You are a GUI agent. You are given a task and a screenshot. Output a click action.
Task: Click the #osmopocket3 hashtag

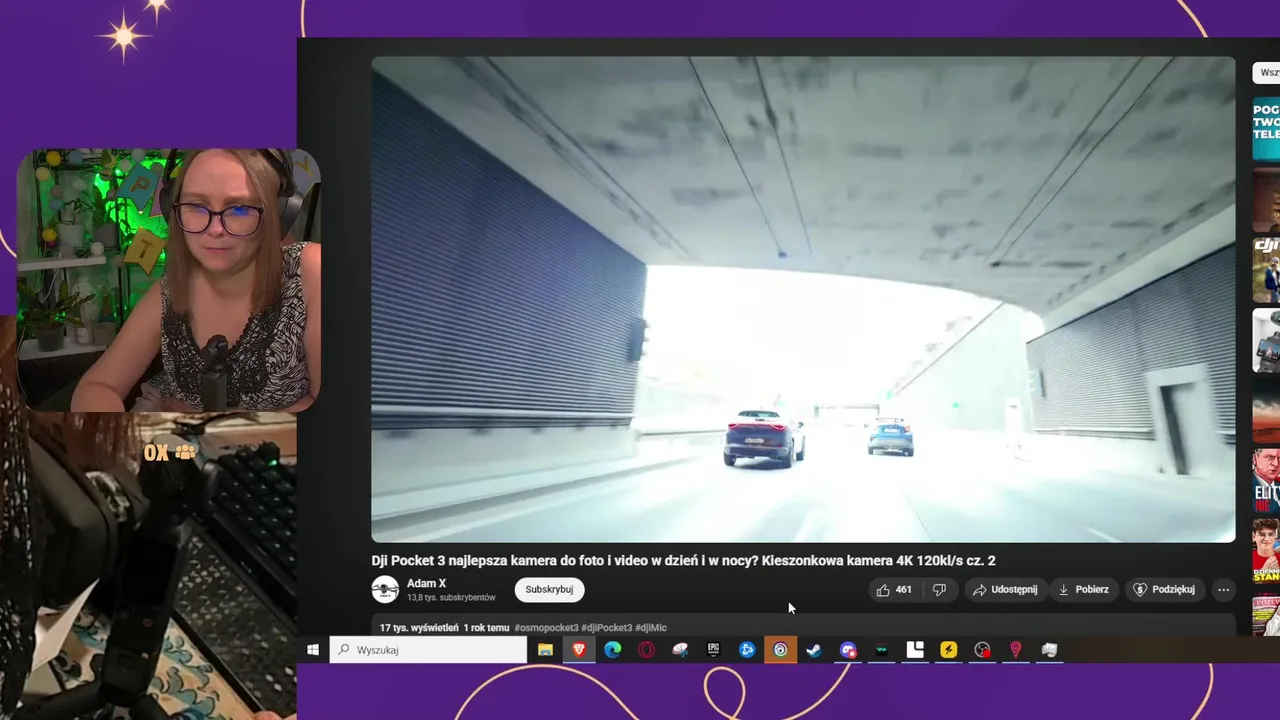point(546,628)
